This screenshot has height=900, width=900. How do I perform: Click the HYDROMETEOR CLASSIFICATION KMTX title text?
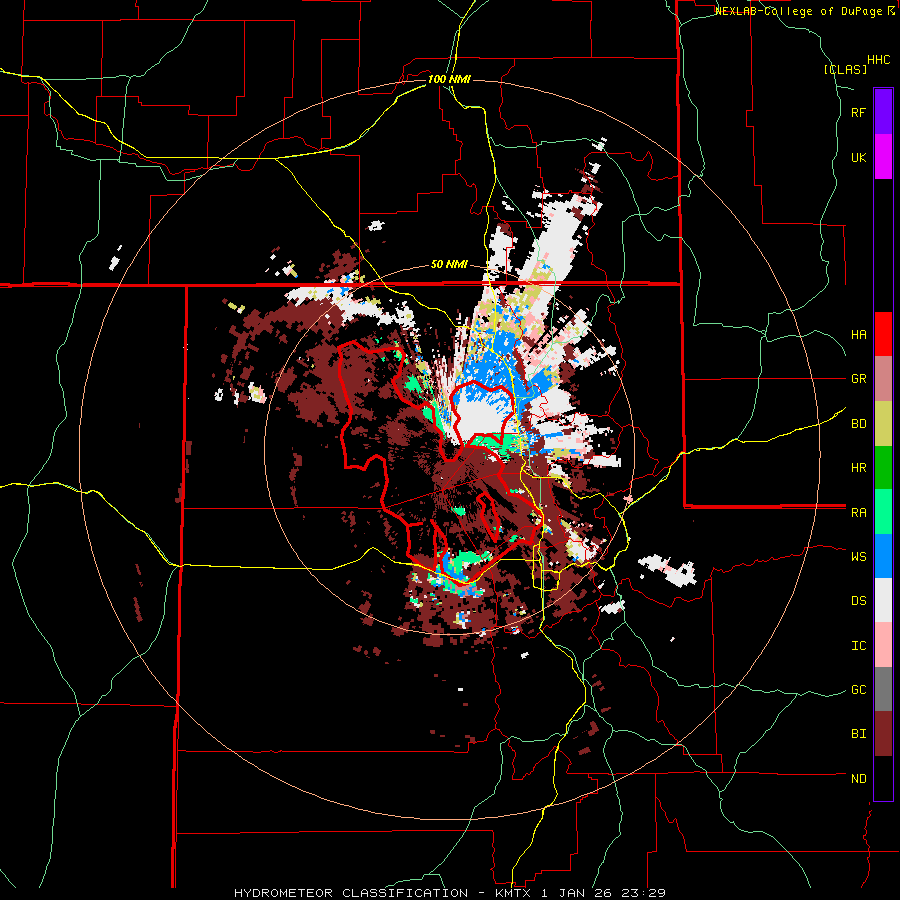[450, 893]
